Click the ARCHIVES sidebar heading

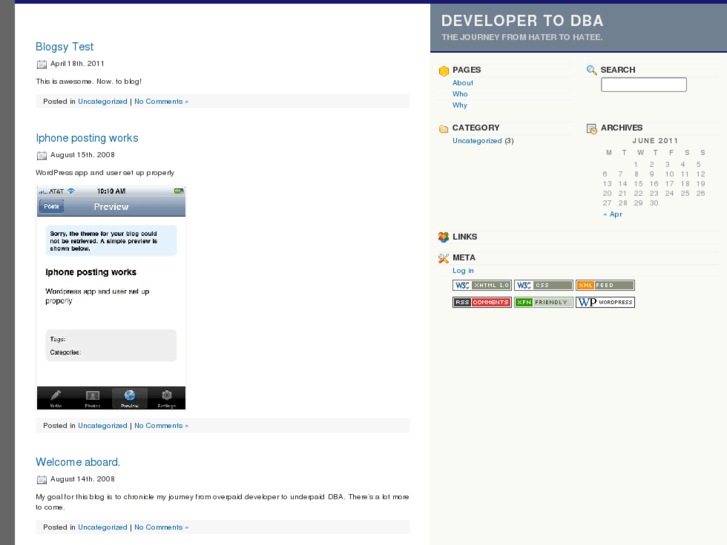tap(621, 128)
